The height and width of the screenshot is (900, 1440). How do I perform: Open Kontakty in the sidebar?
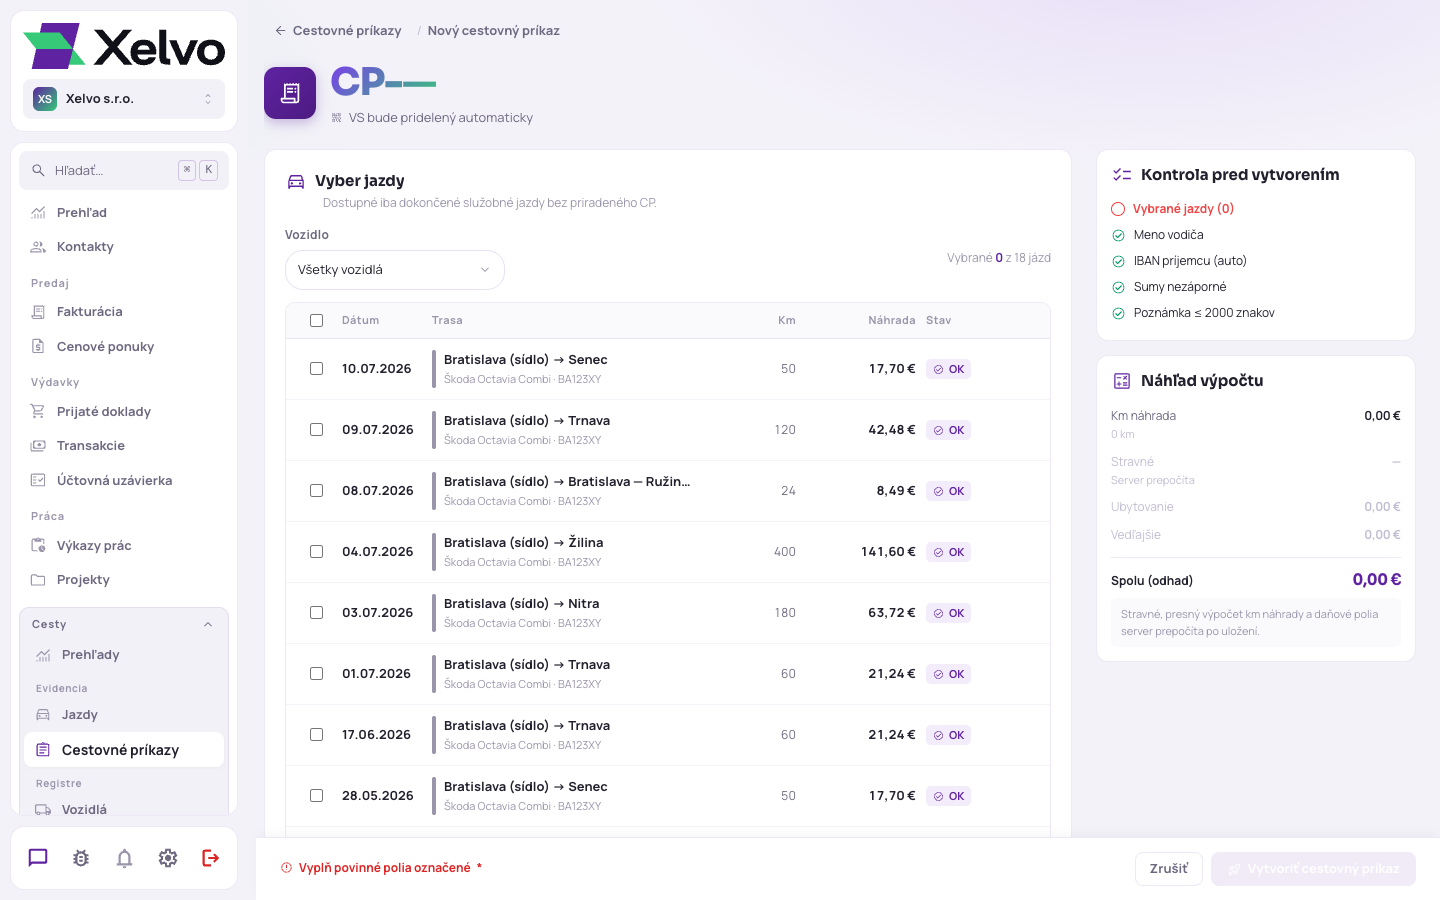[x=124, y=247]
